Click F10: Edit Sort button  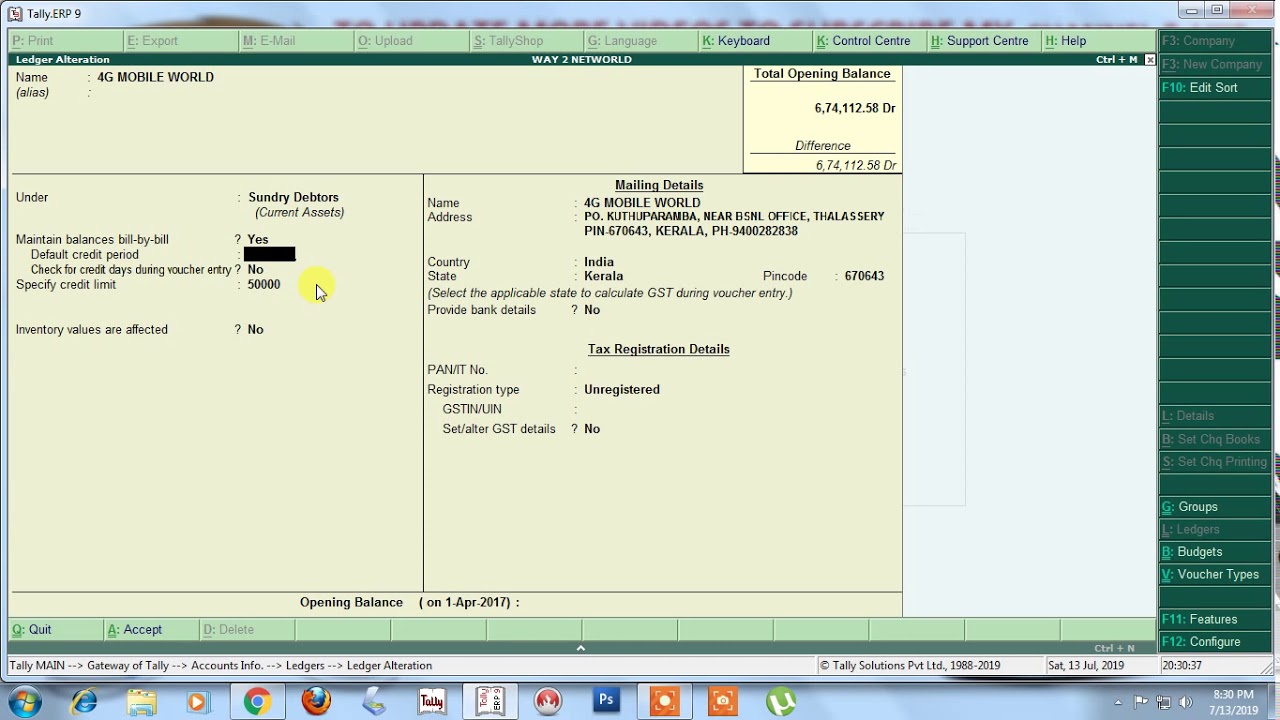click(x=1213, y=88)
